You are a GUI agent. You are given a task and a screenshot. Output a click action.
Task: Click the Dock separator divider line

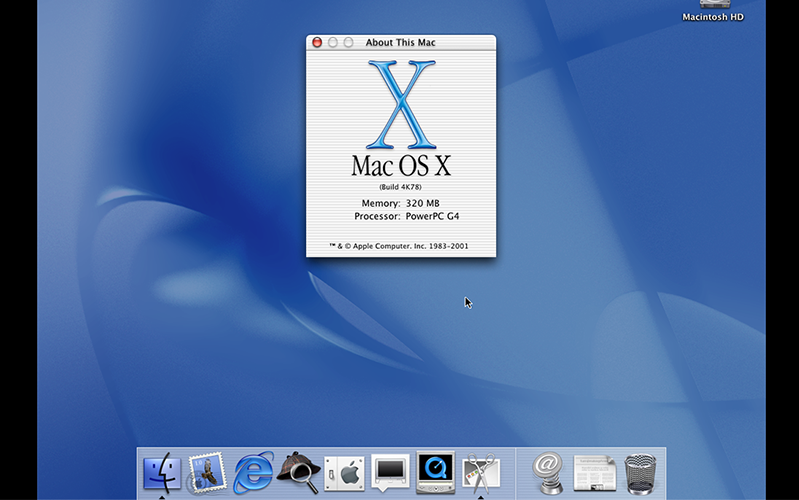[x=516, y=473]
